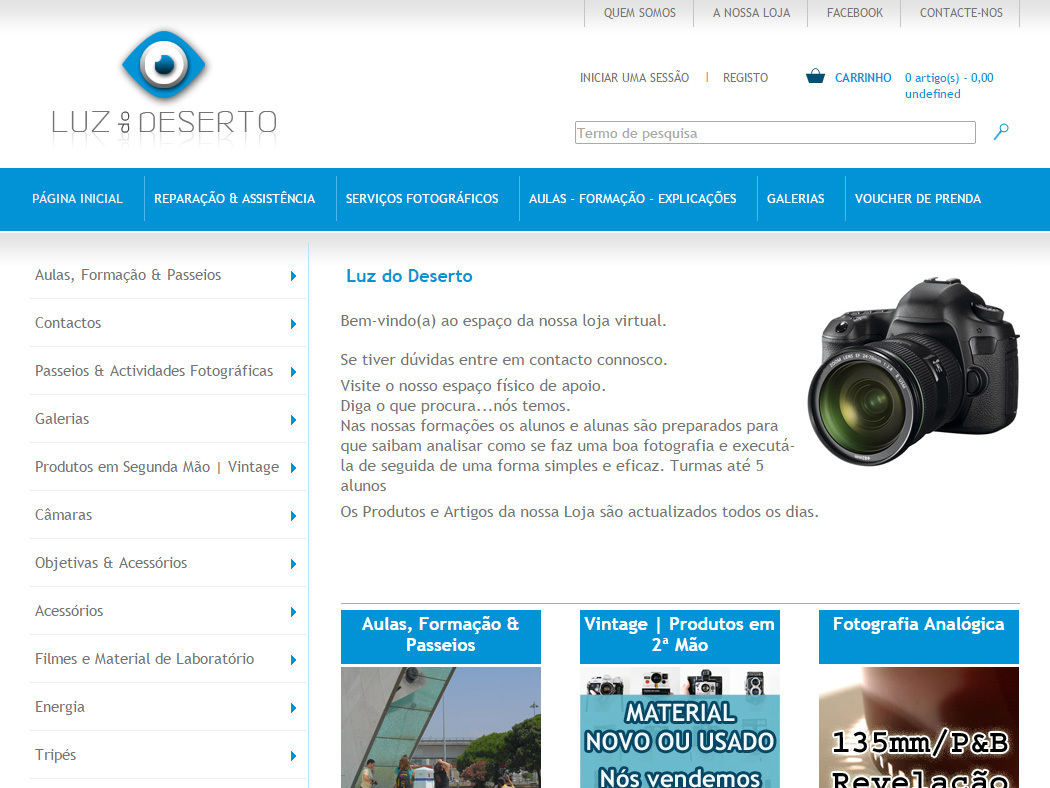
Task: Visit the Facebook top link
Action: click(x=854, y=13)
